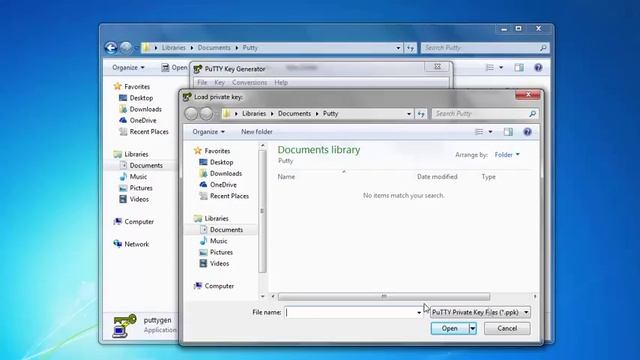Click folder icon in dialog address bar
The image size is (640, 360).
[x=227, y=113]
